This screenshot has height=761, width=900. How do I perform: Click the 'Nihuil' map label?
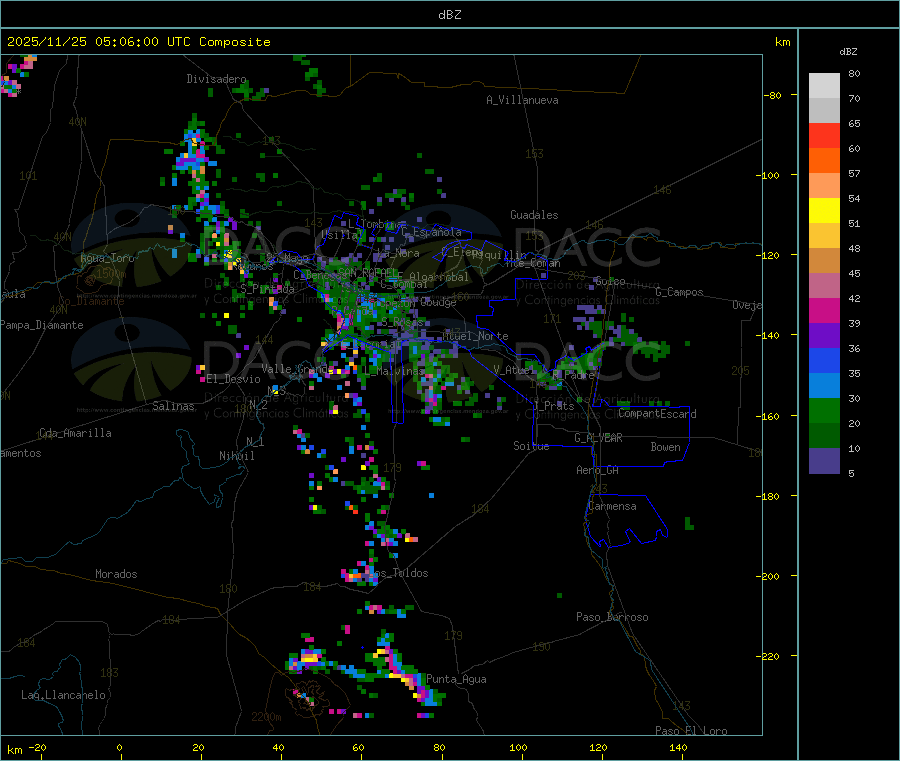tap(237, 456)
